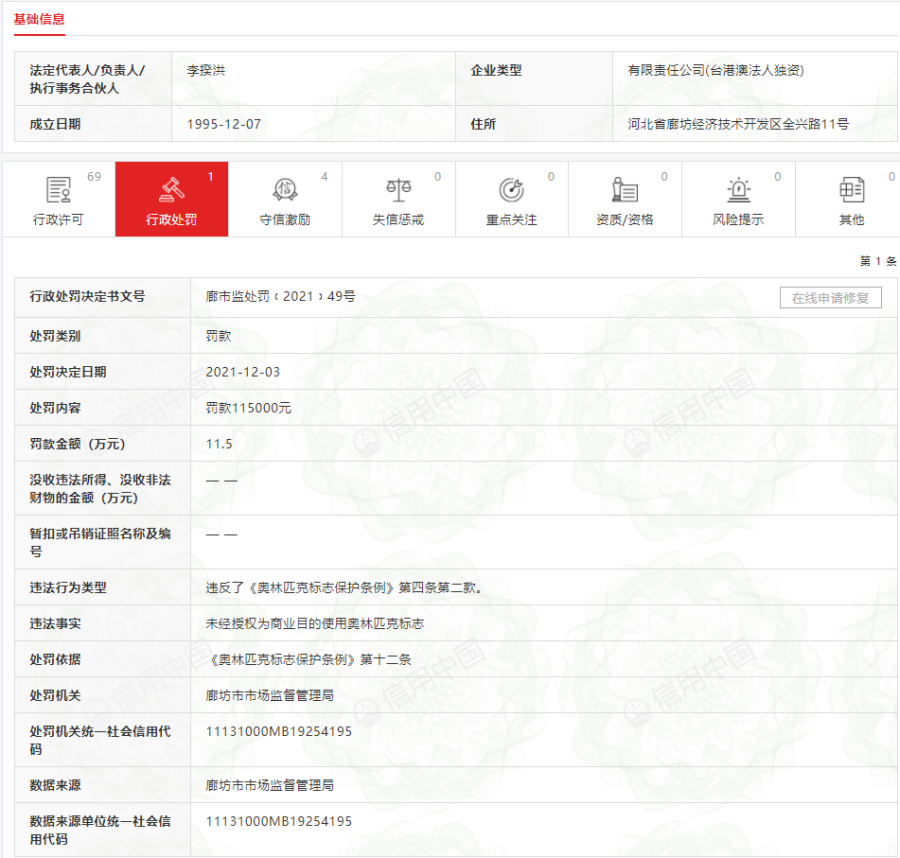
Task: Click the 69 count on 行政许可
Action: 94,177
